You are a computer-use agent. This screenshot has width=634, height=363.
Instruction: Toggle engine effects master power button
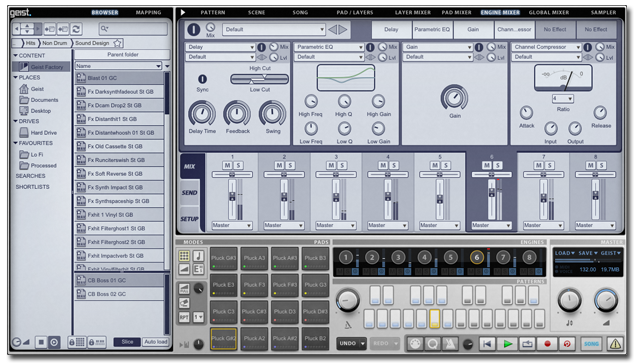[x=193, y=29]
